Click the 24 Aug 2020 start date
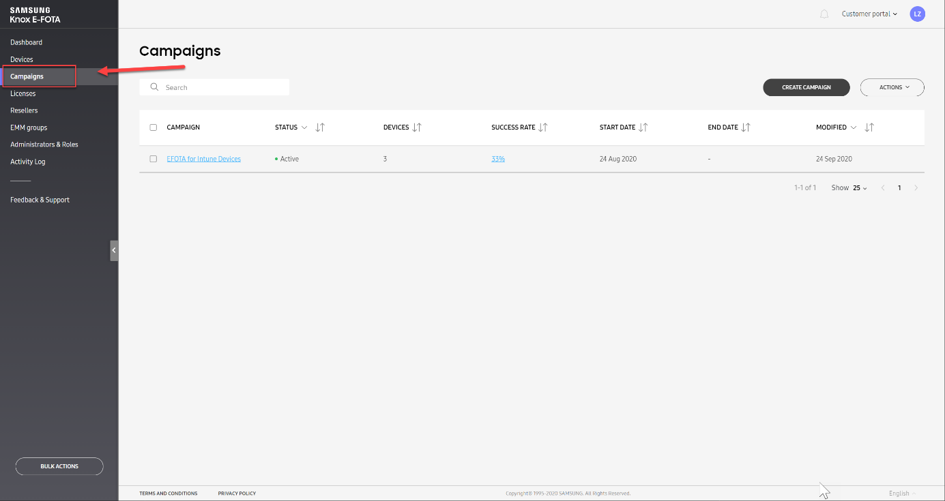The height and width of the screenshot is (501, 945). (x=618, y=159)
